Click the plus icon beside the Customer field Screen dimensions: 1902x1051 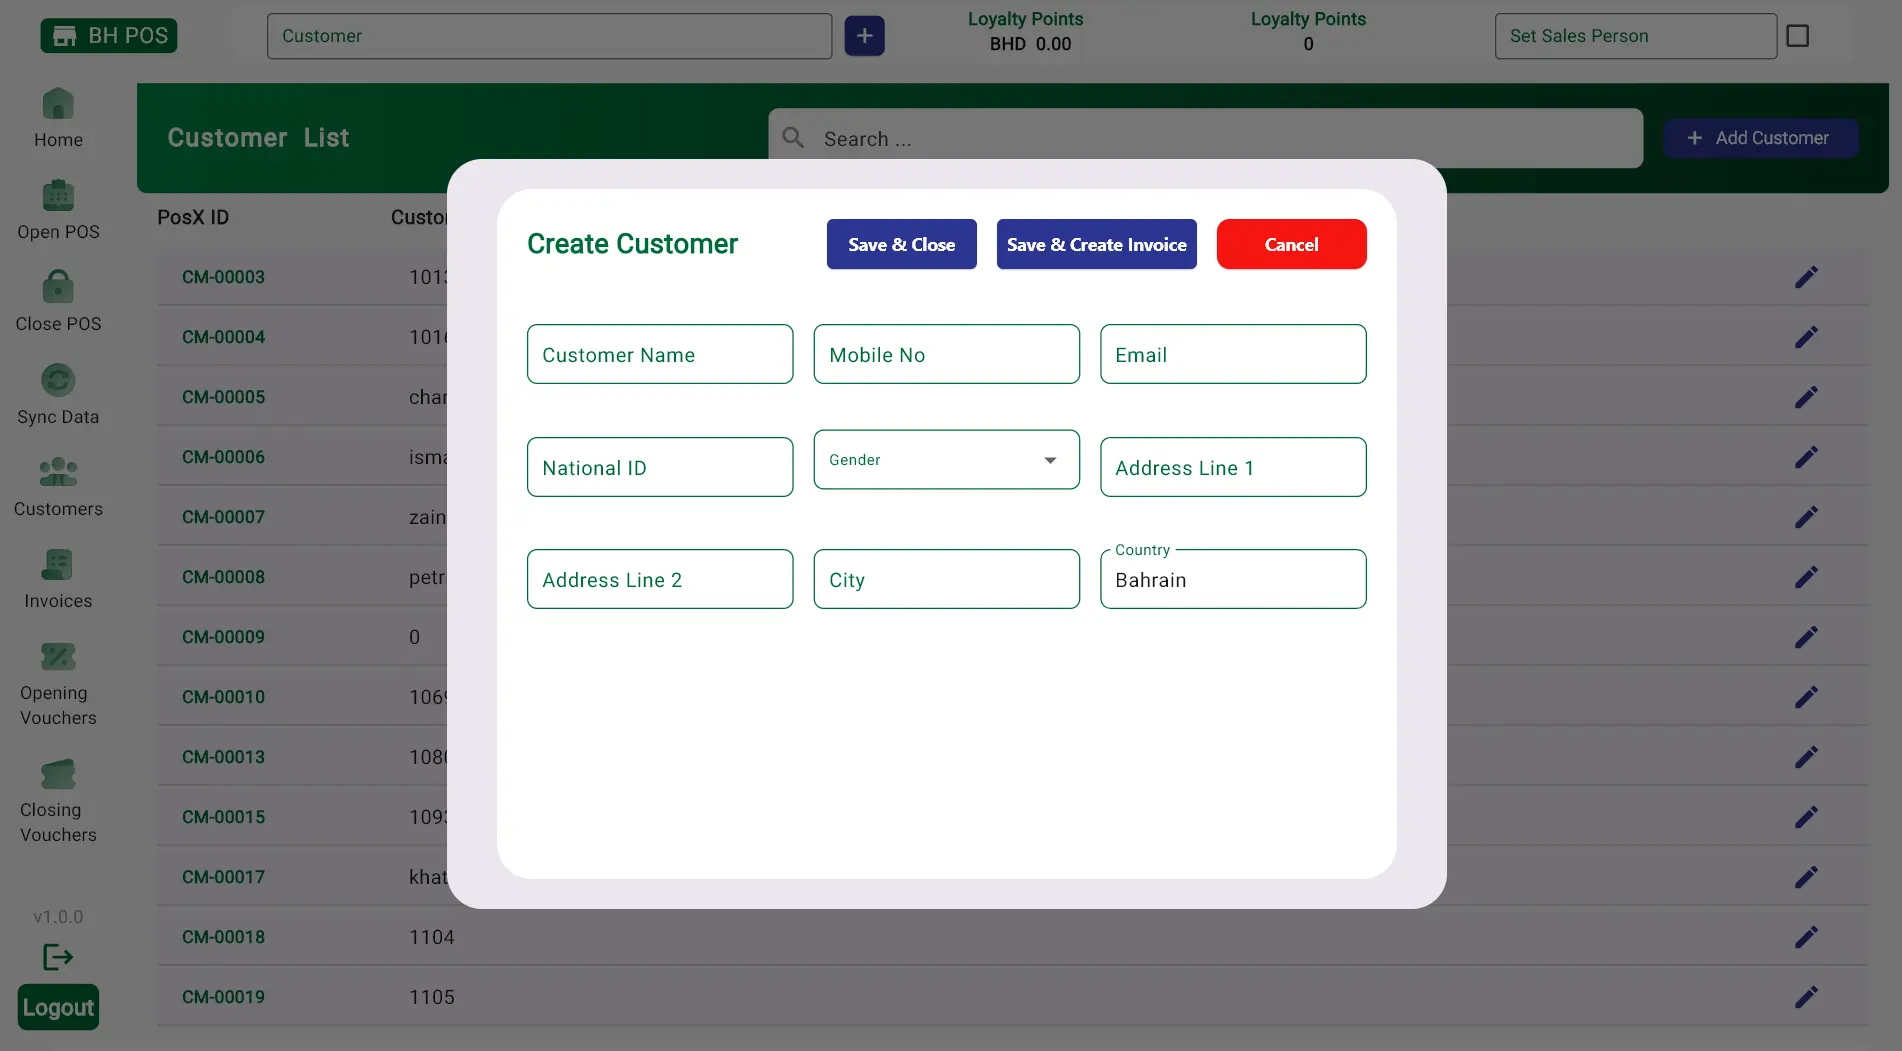pos(864,35)
